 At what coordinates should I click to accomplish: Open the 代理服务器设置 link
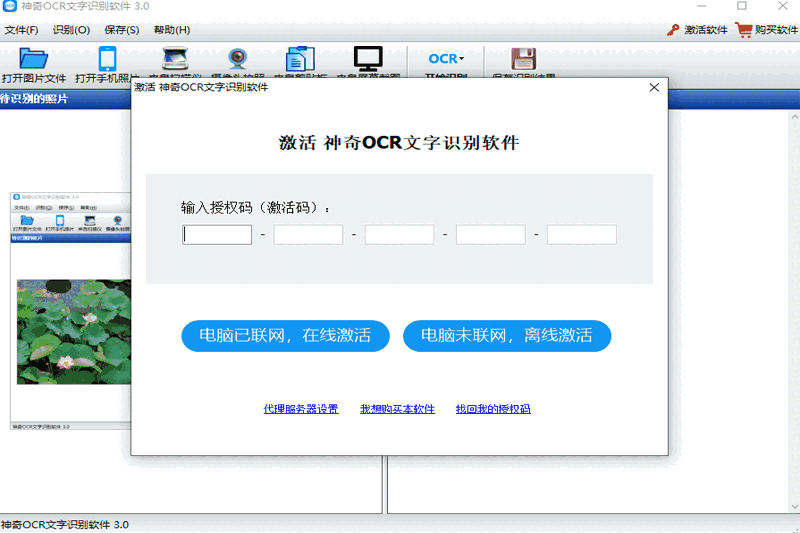coord(301,409)
